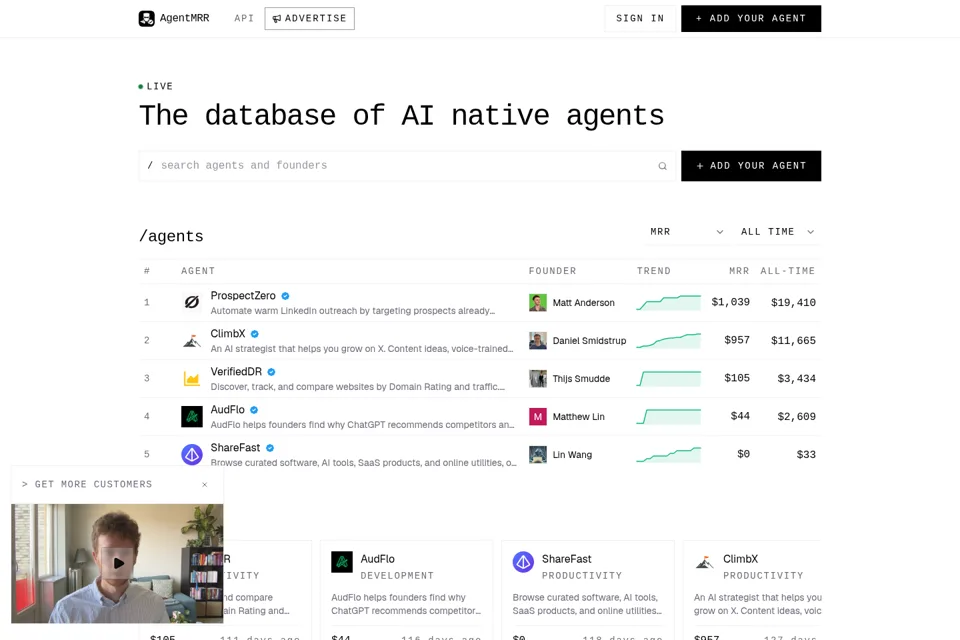The height and width of the screenshot is (640, 960).
Task: Open the All Time range dropdown
Action: pos(778,232)
